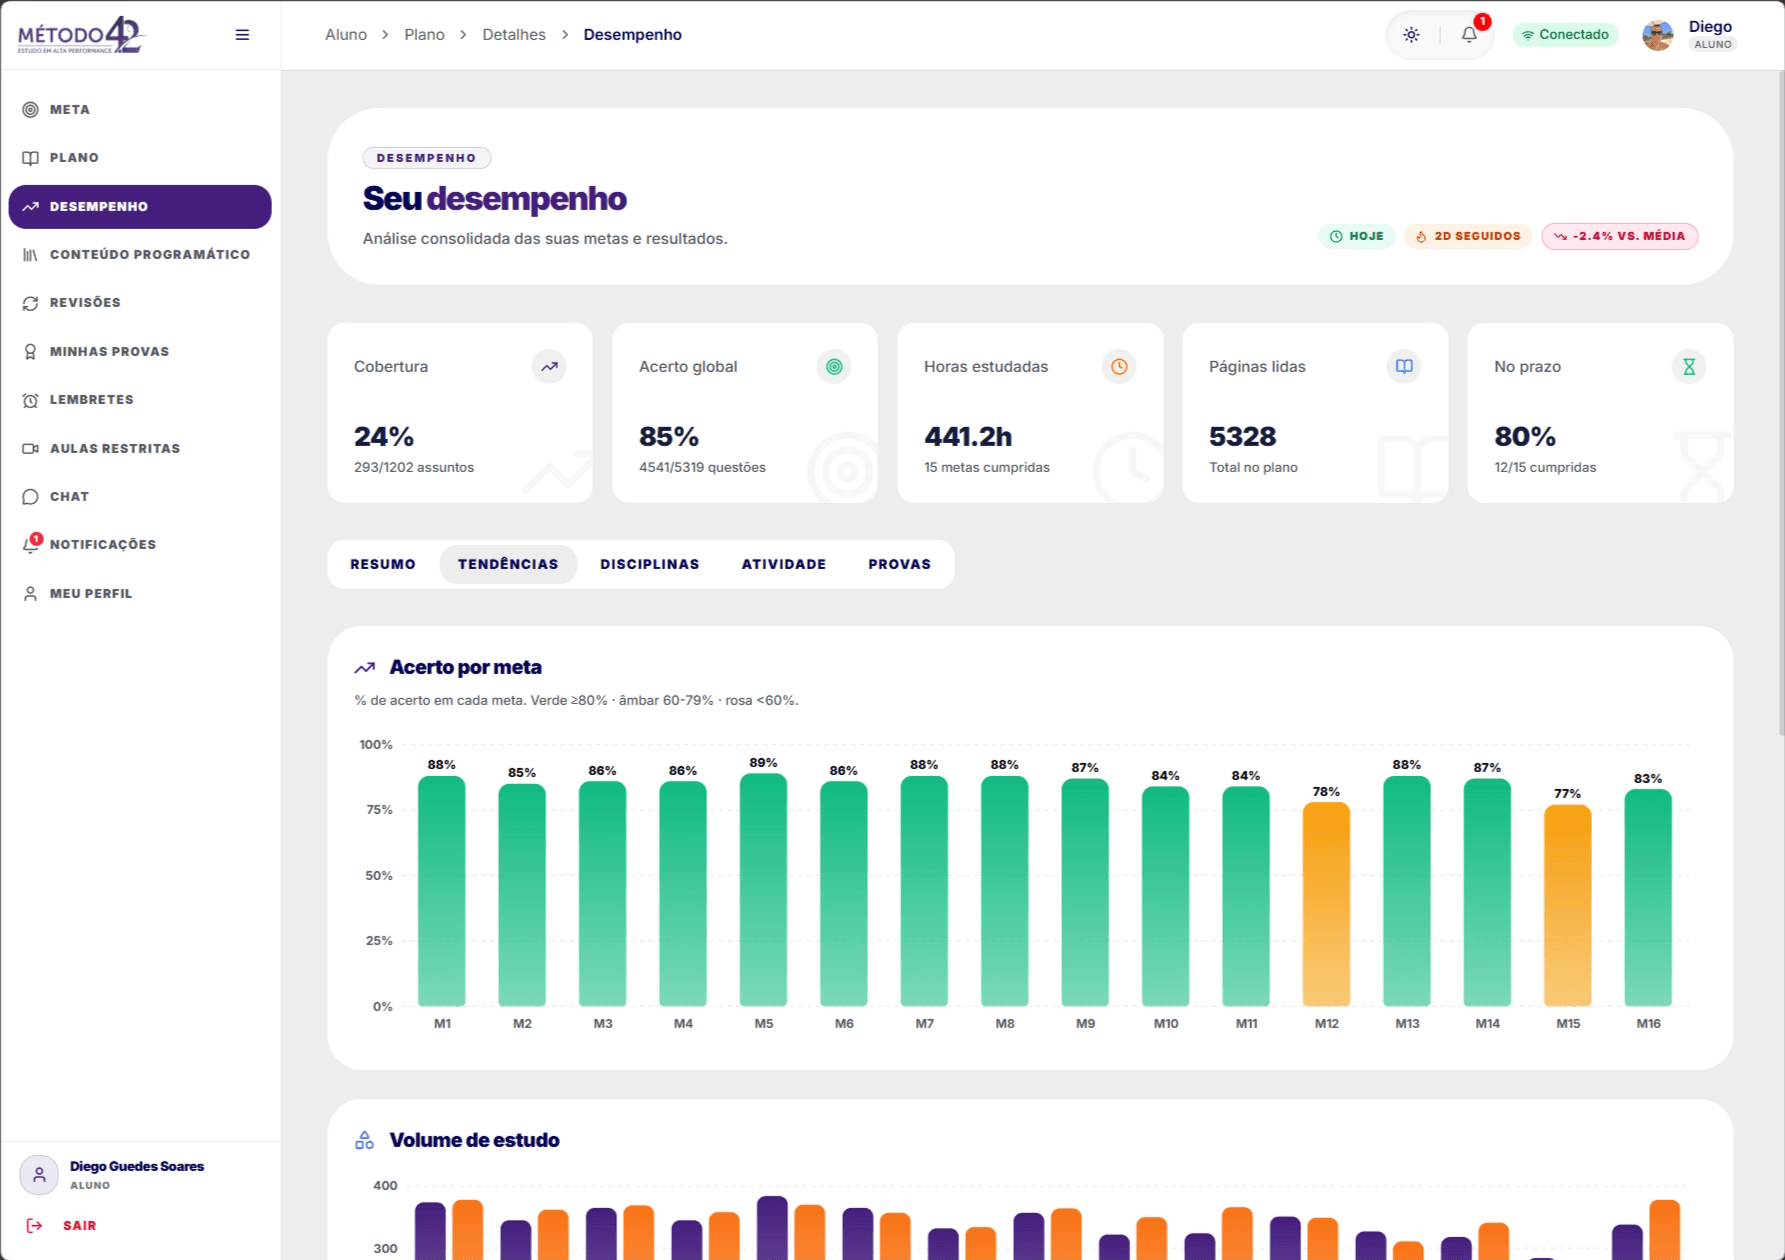This screenshot has height=1260, width=1785.
Task: Click the Páginas lidas book icon
Action: click(1404, 367)
